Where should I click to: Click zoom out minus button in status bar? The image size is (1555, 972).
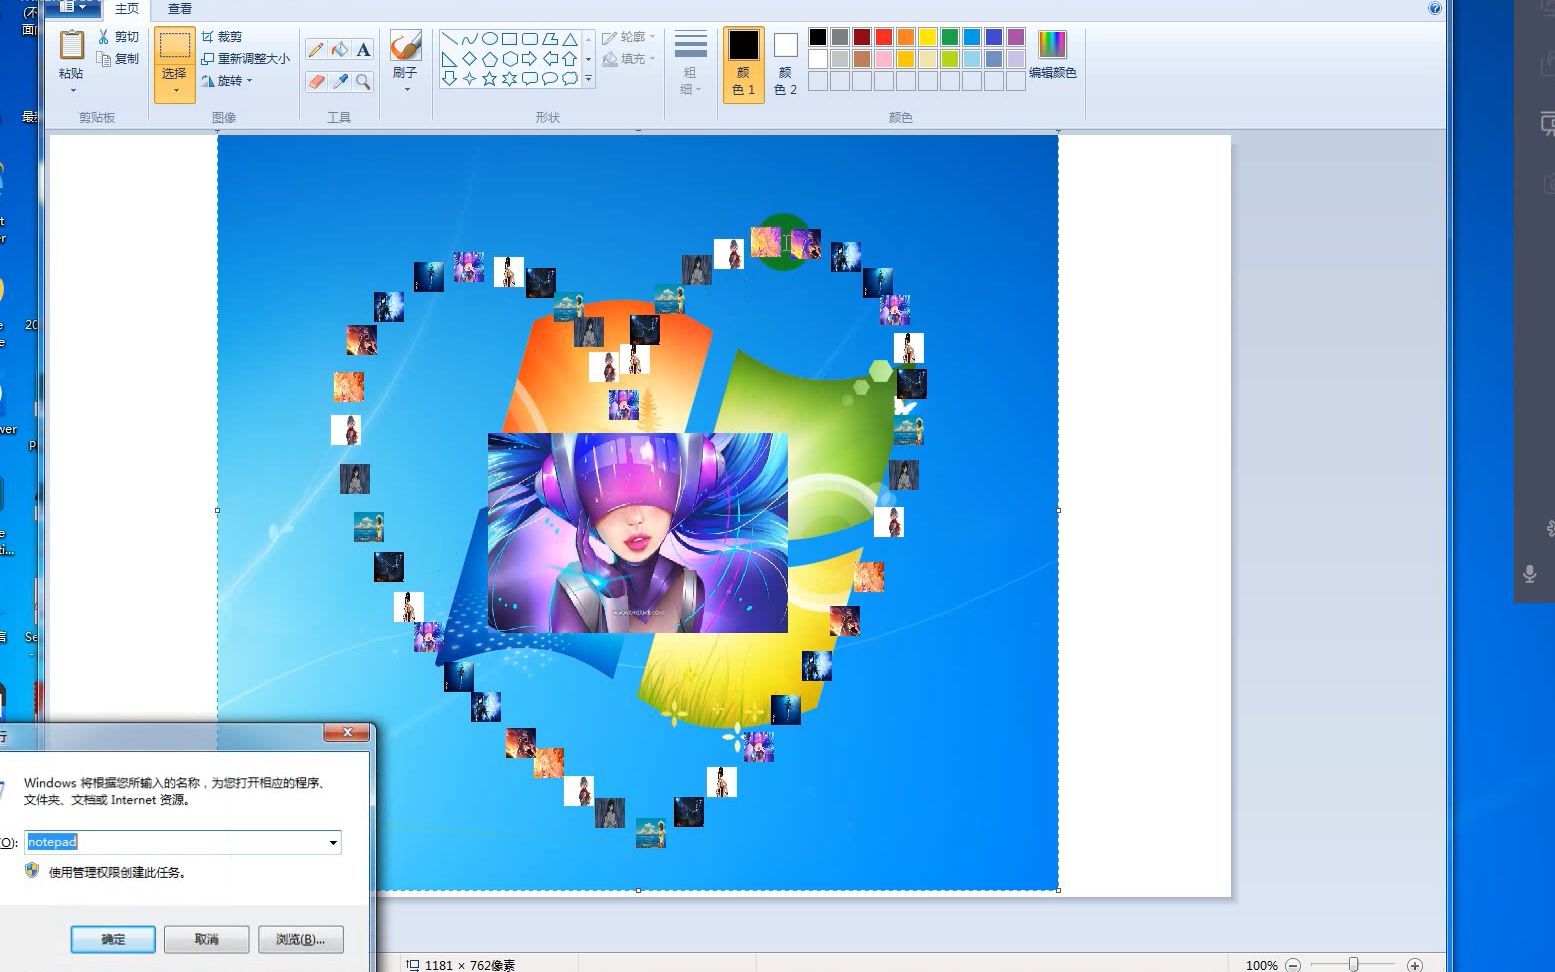click(1293, 965)
